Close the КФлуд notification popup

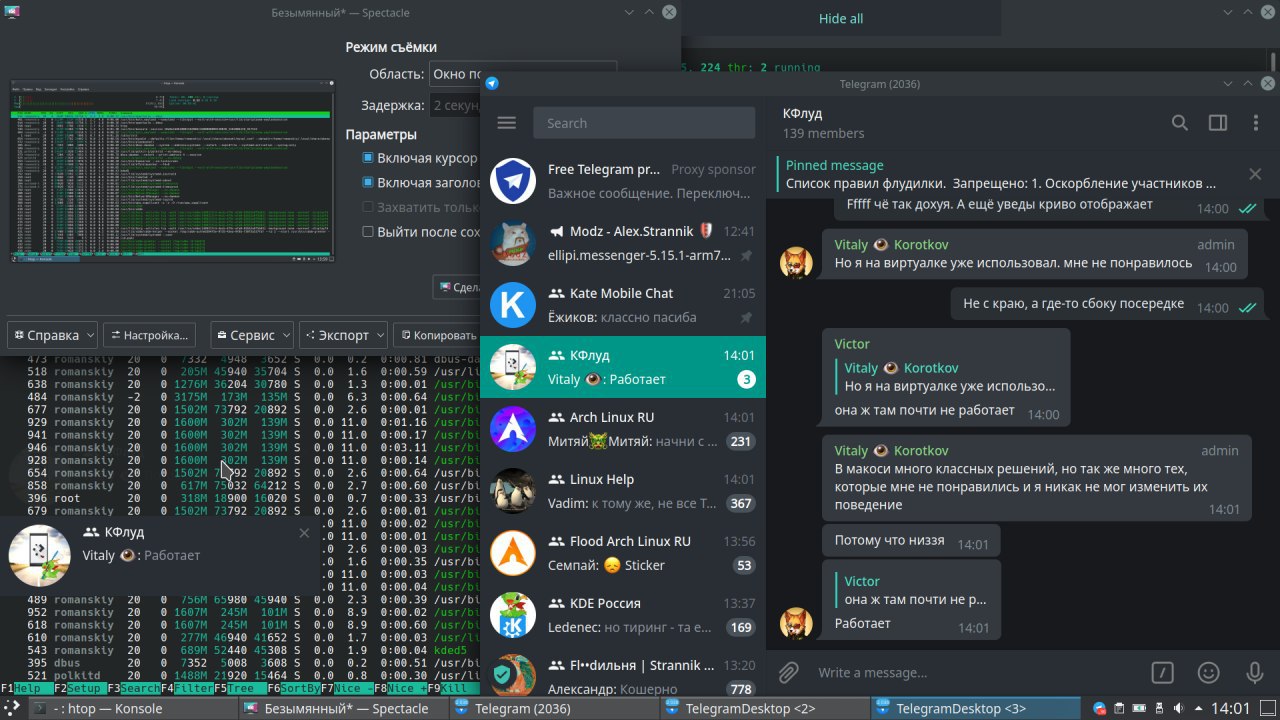point(305,533)
